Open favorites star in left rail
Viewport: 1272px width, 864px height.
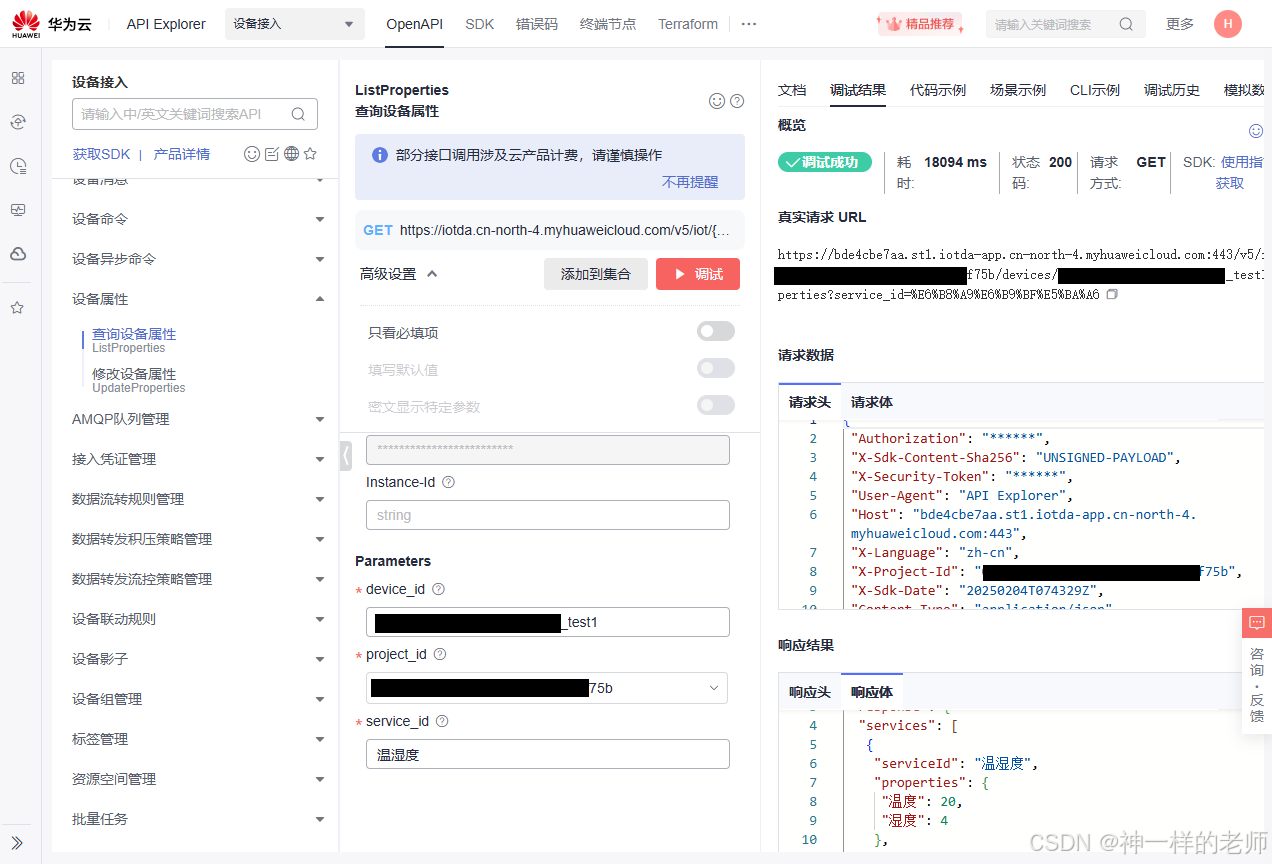coord(18,307)
